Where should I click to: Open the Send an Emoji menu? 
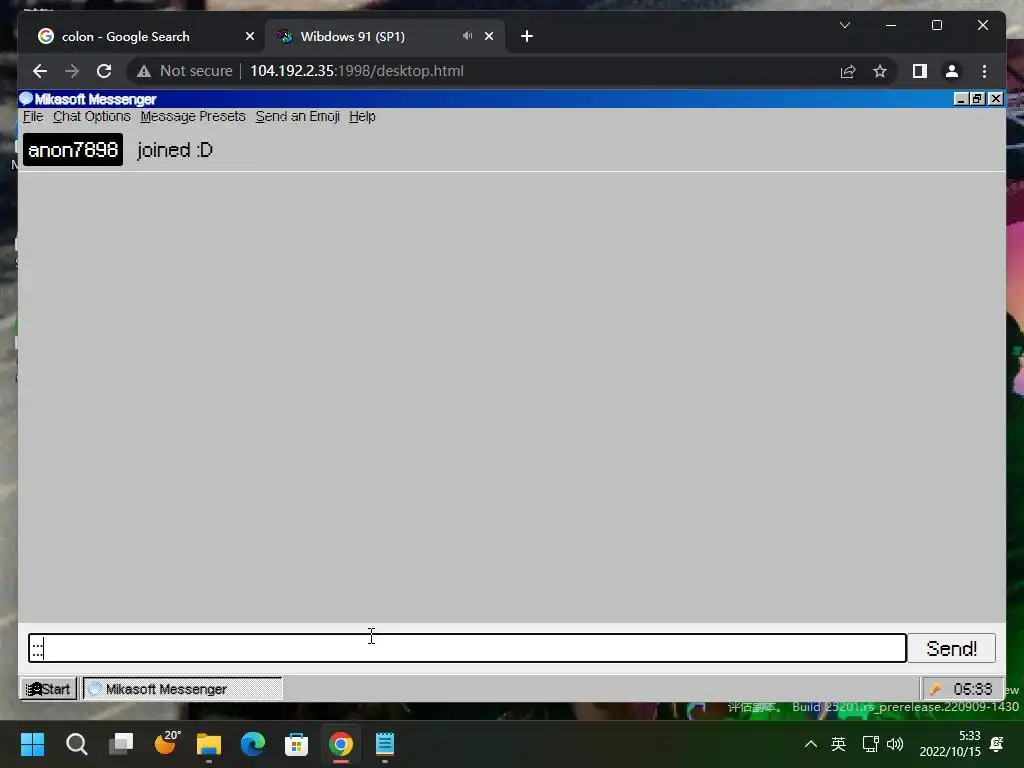click(297, 116)
